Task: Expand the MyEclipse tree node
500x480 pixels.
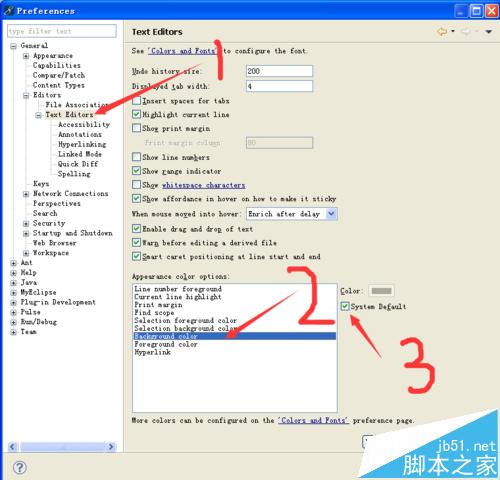Action: click(x=13, y=293)
